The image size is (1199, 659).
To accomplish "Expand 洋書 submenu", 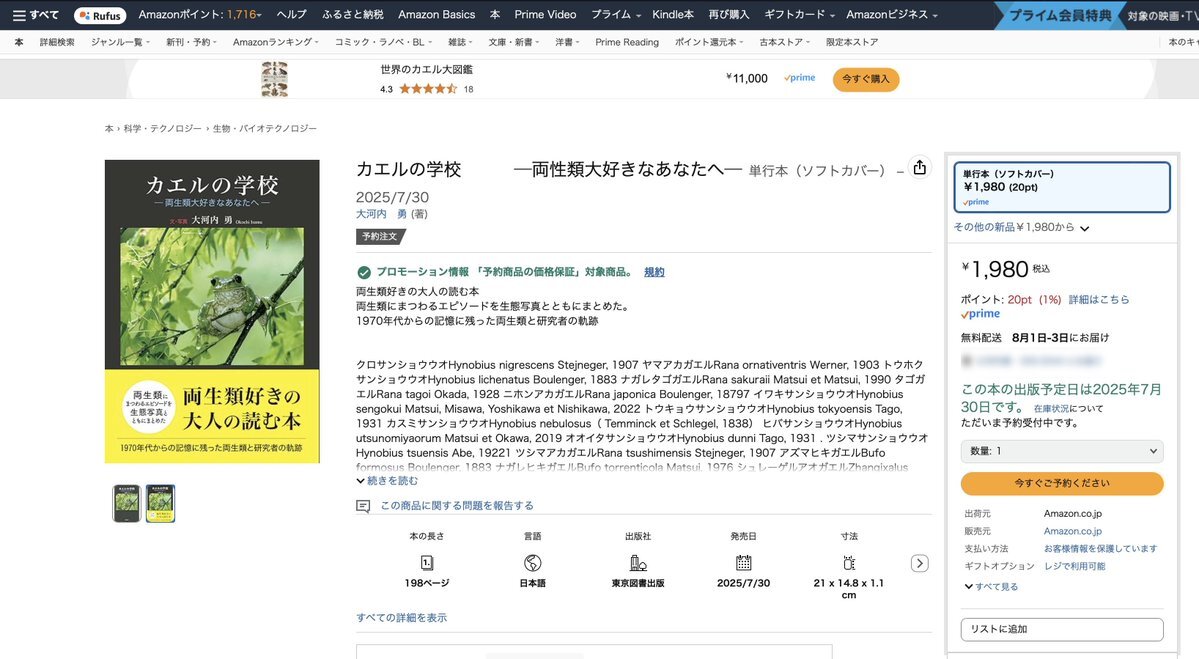I will (x=567, y=42).
